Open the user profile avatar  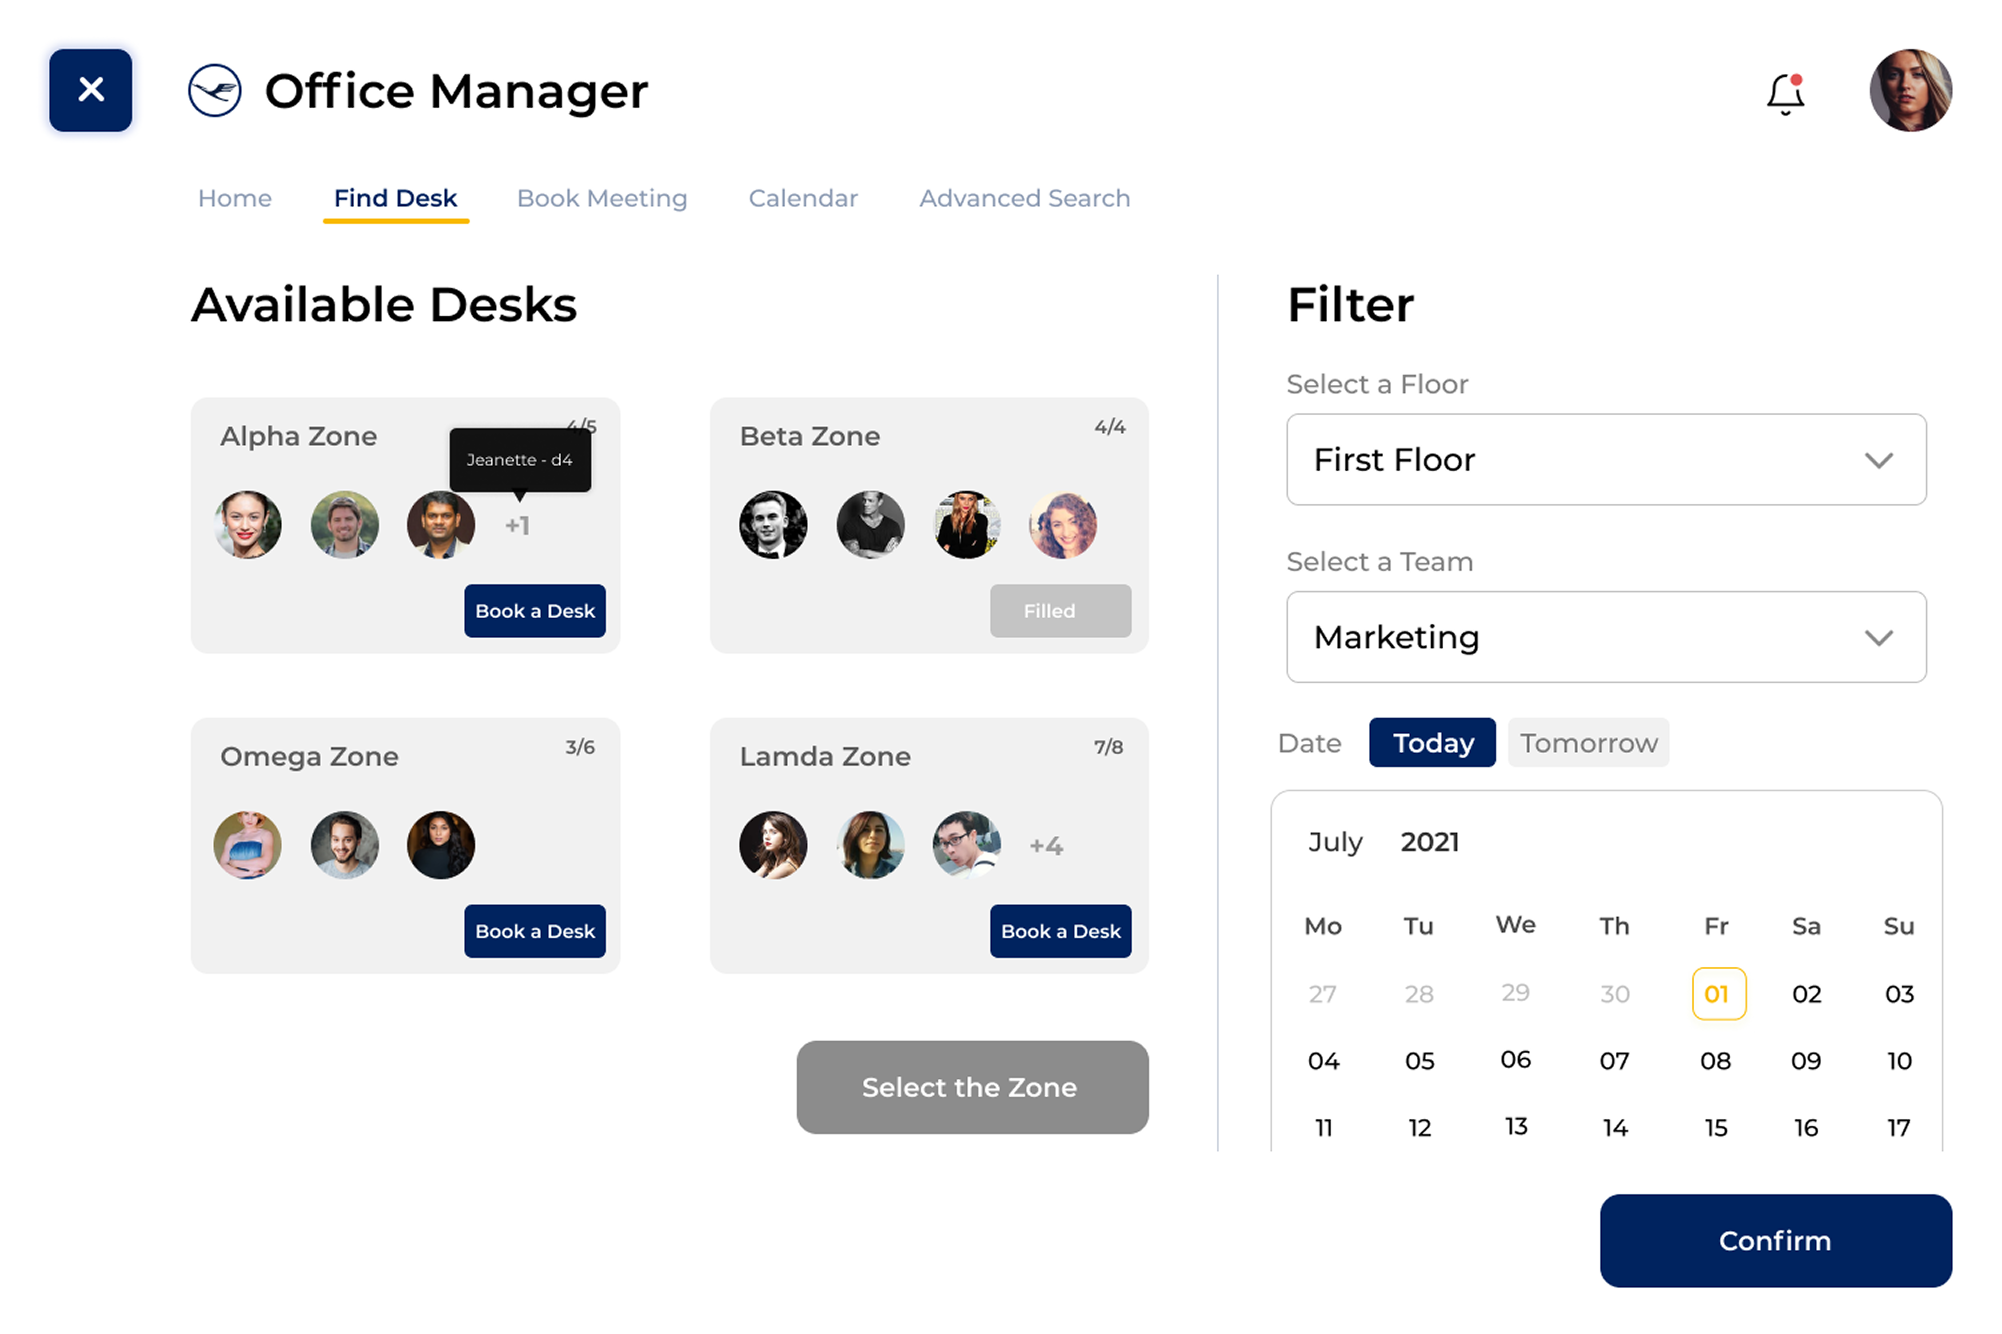pos(1910,91)
